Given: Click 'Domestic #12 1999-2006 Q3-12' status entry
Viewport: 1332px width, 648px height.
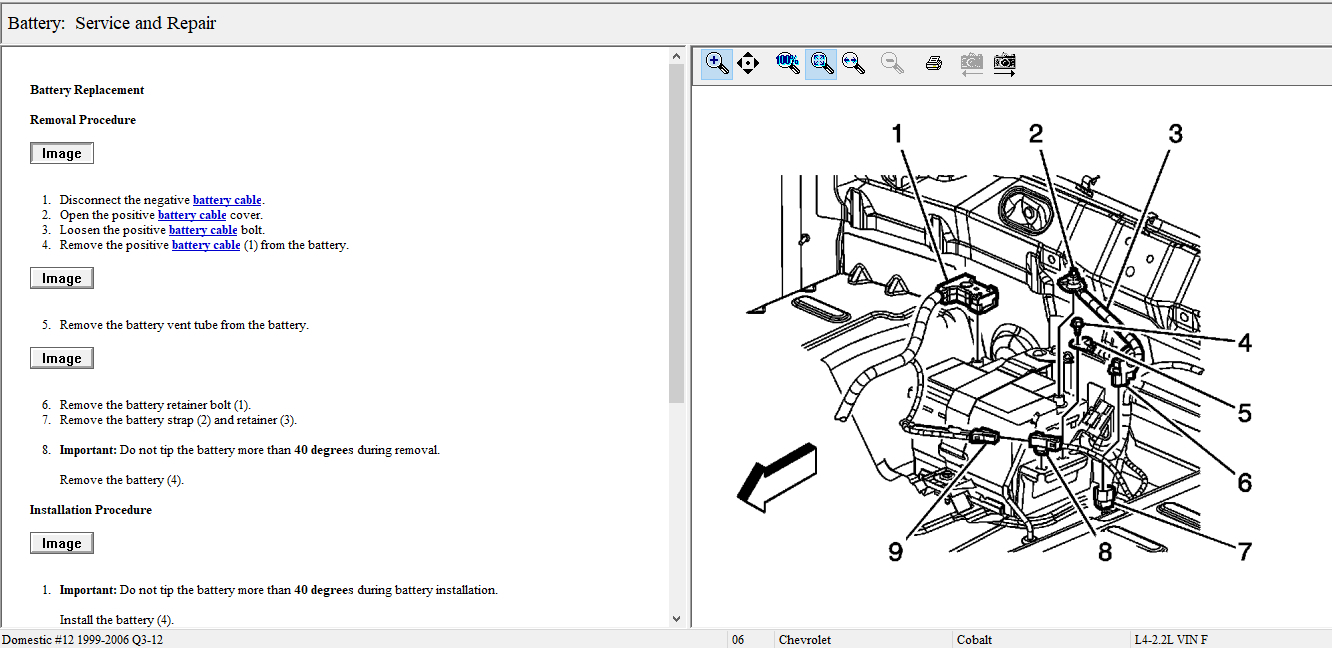Looking at the screenshot, I should 82,639.
